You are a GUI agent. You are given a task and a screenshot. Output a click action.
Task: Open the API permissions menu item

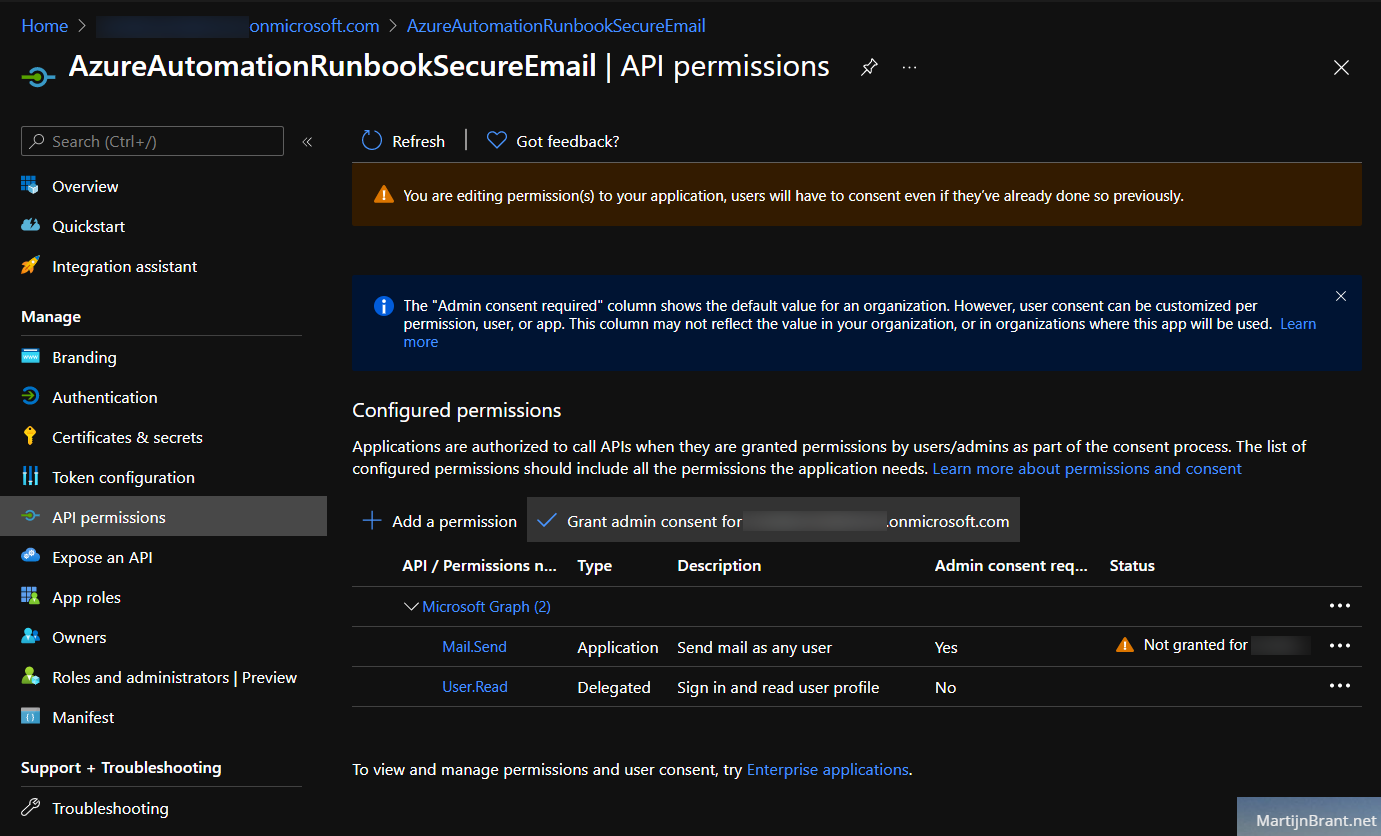[x=163, y=517]
